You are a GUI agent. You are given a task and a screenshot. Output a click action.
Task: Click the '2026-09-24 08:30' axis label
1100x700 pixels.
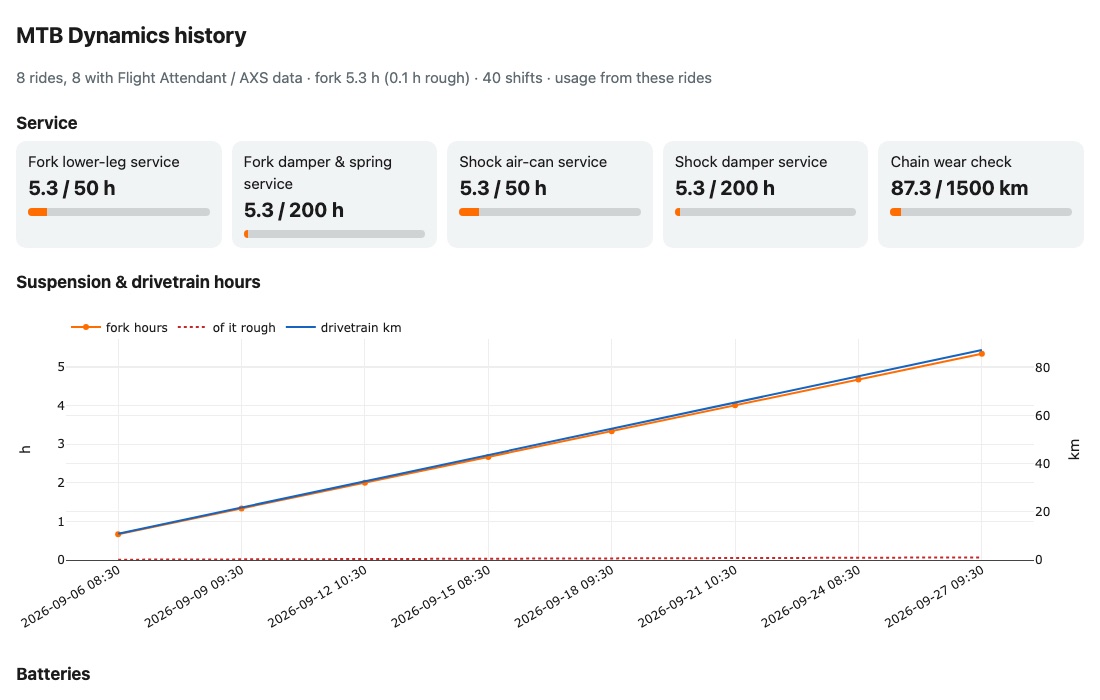811,597
